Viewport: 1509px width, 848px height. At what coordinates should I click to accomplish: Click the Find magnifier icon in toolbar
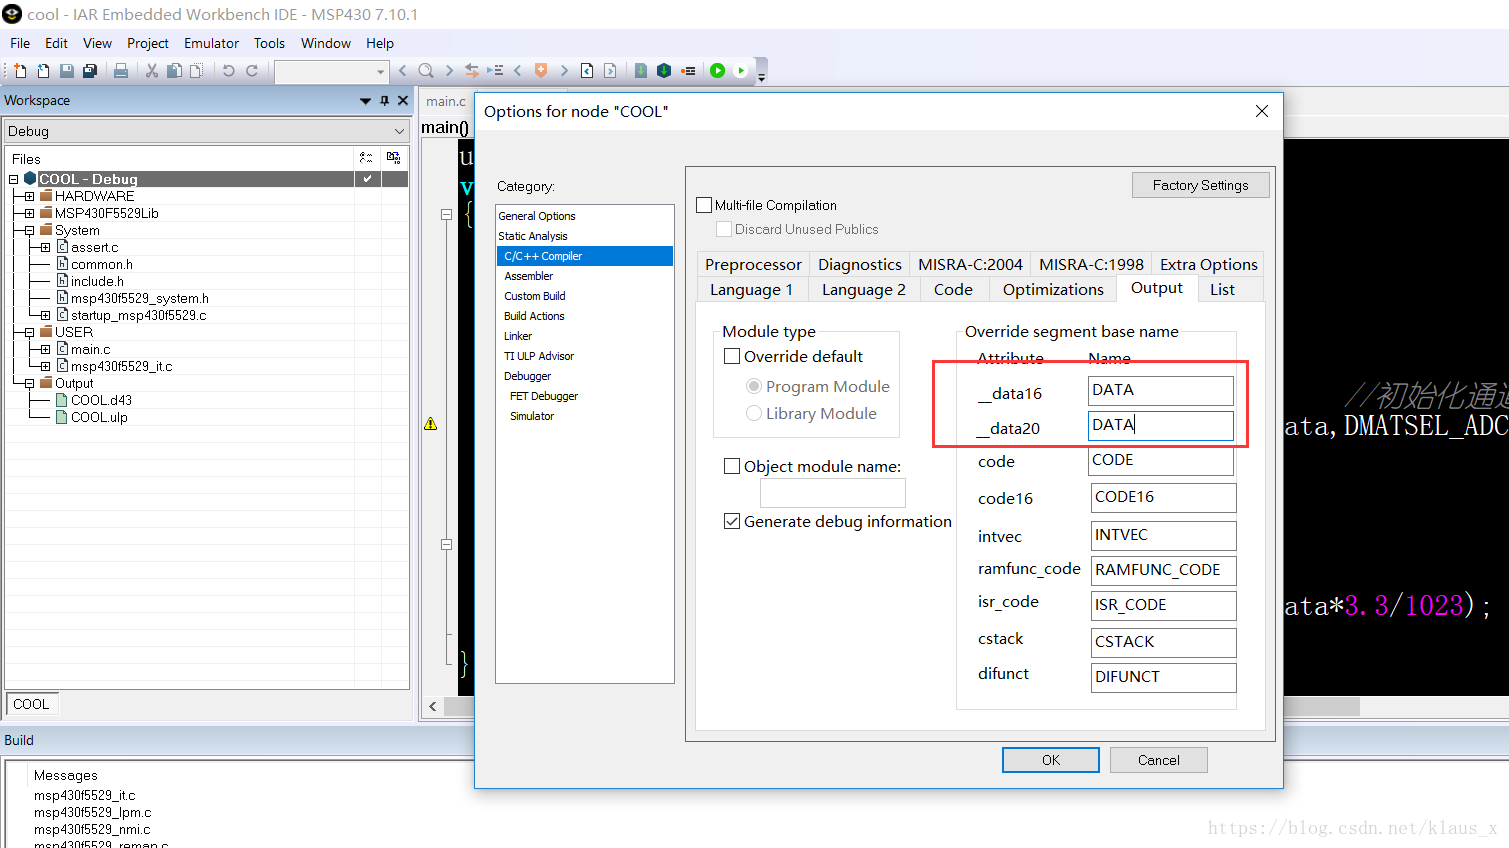click(x=426, y=71)
